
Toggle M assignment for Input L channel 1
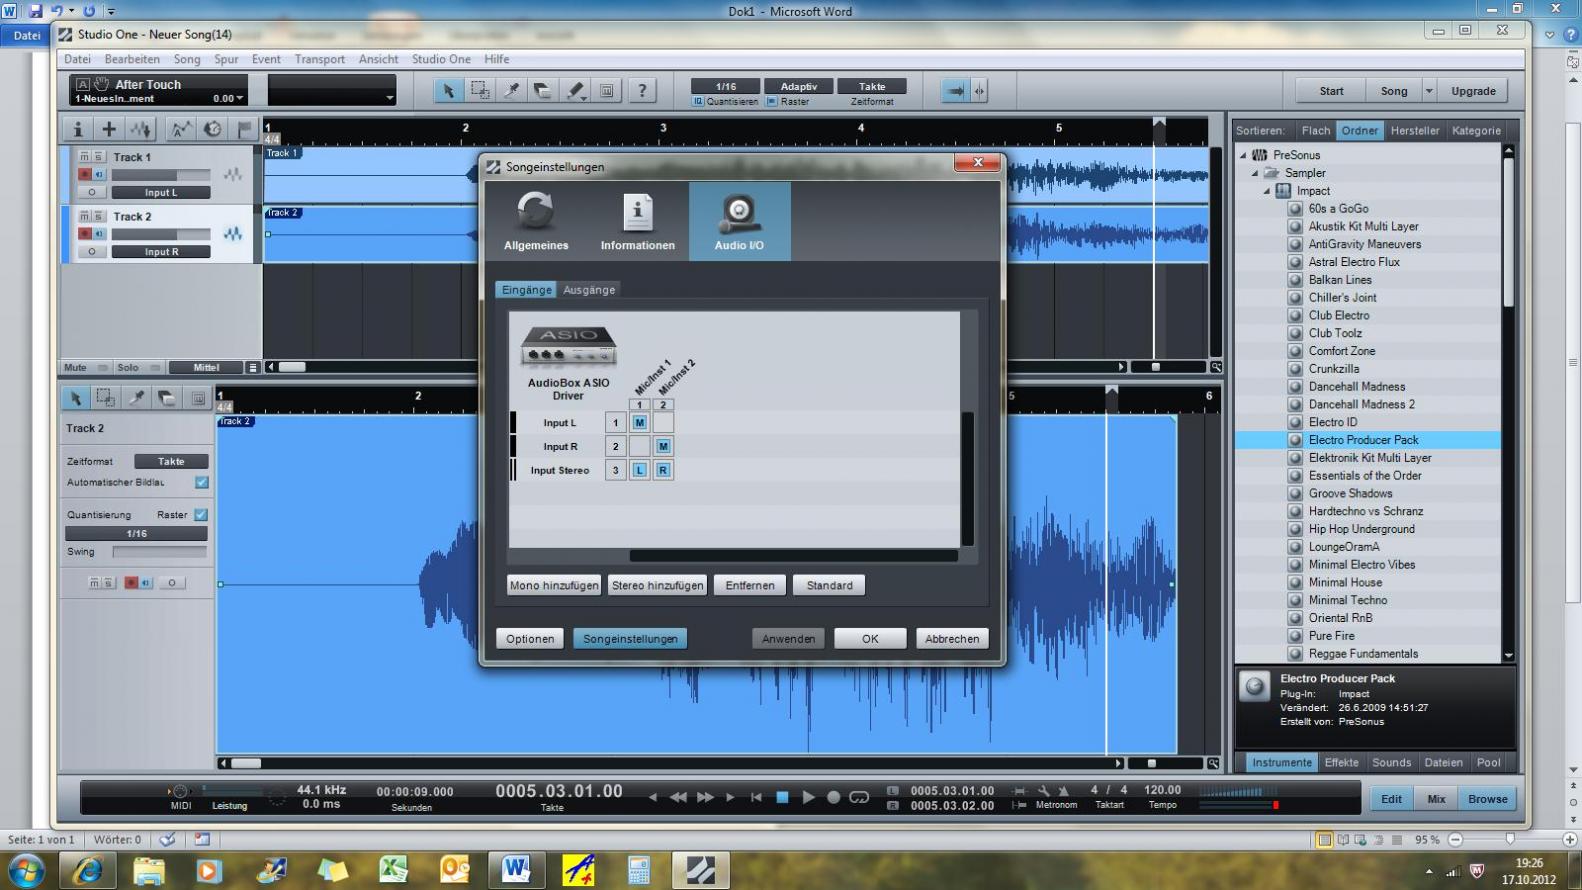(x=640, y=422)
